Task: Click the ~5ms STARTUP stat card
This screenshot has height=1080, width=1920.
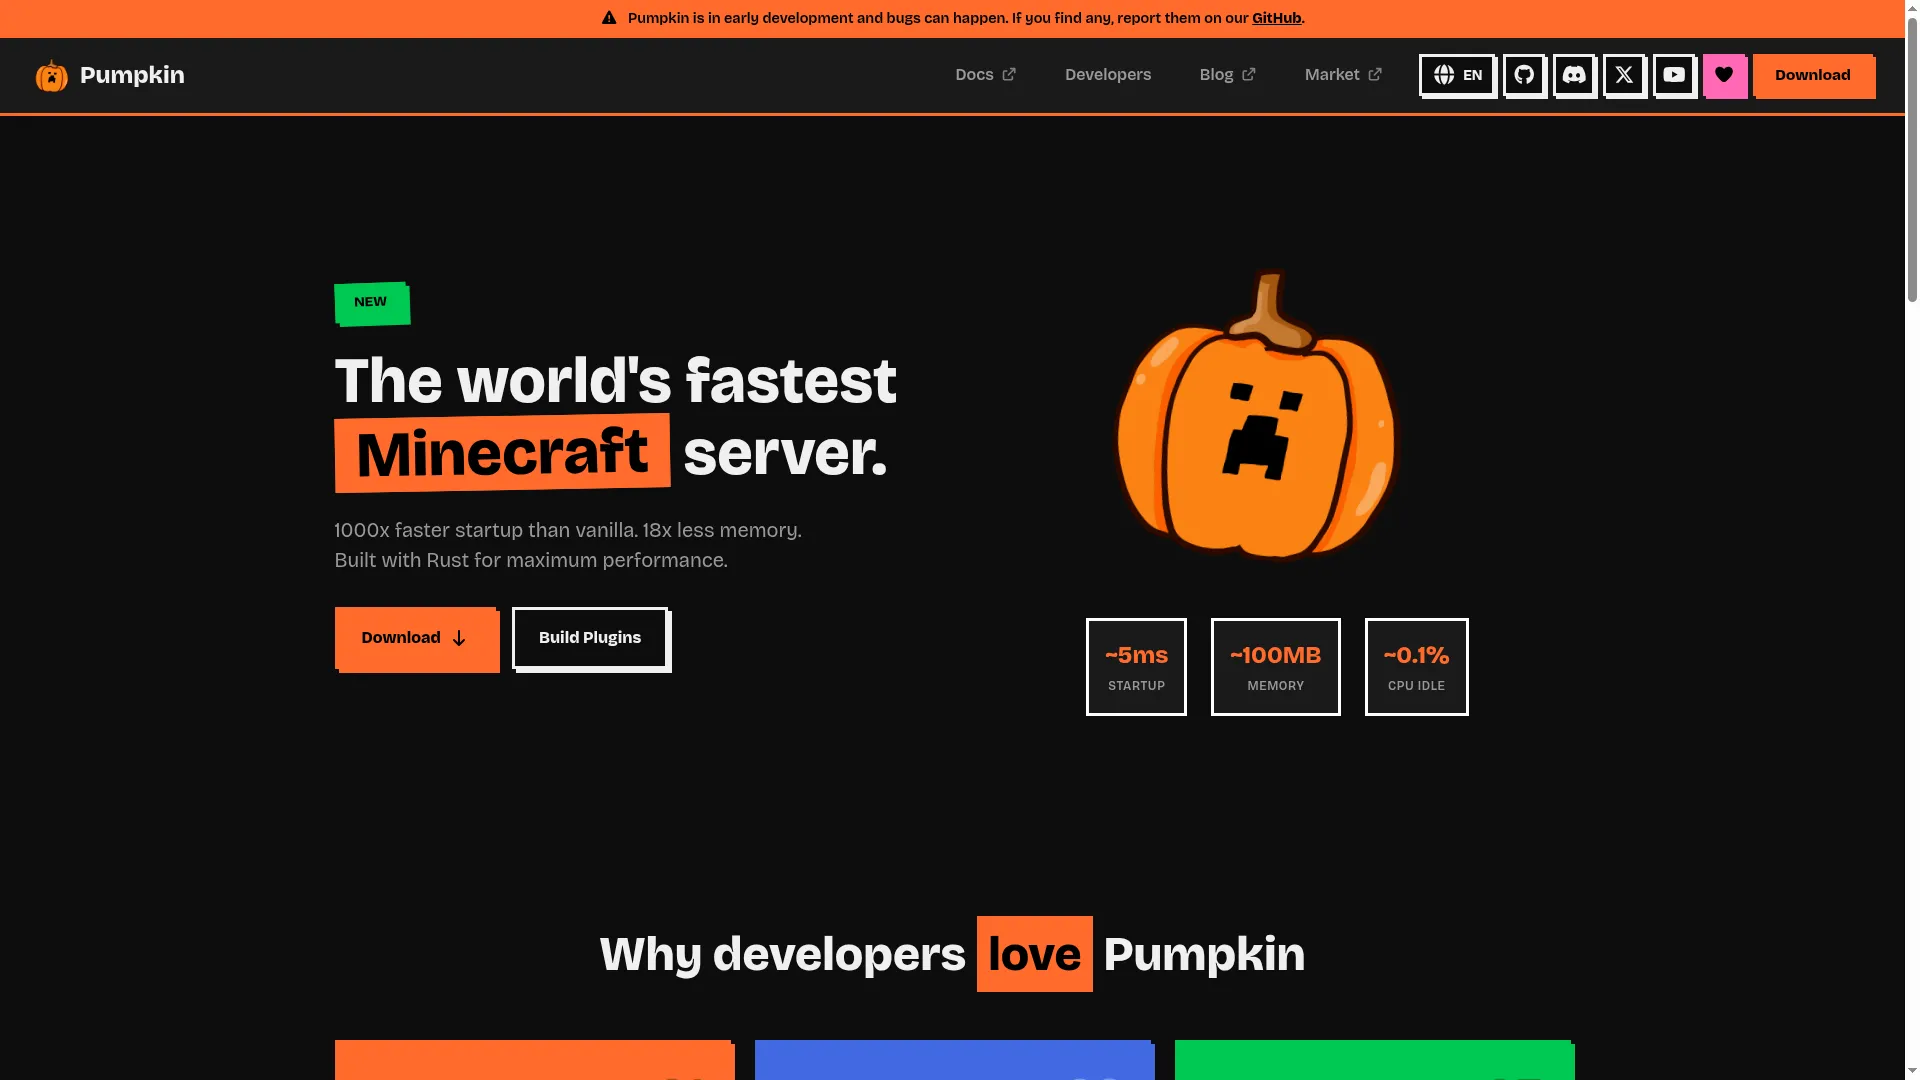Action: pyautogui.click(x=1136, y=667)
